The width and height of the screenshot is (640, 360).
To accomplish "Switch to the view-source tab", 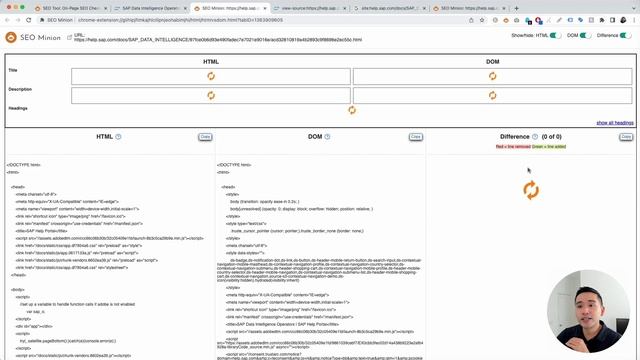I will (309, 8).
